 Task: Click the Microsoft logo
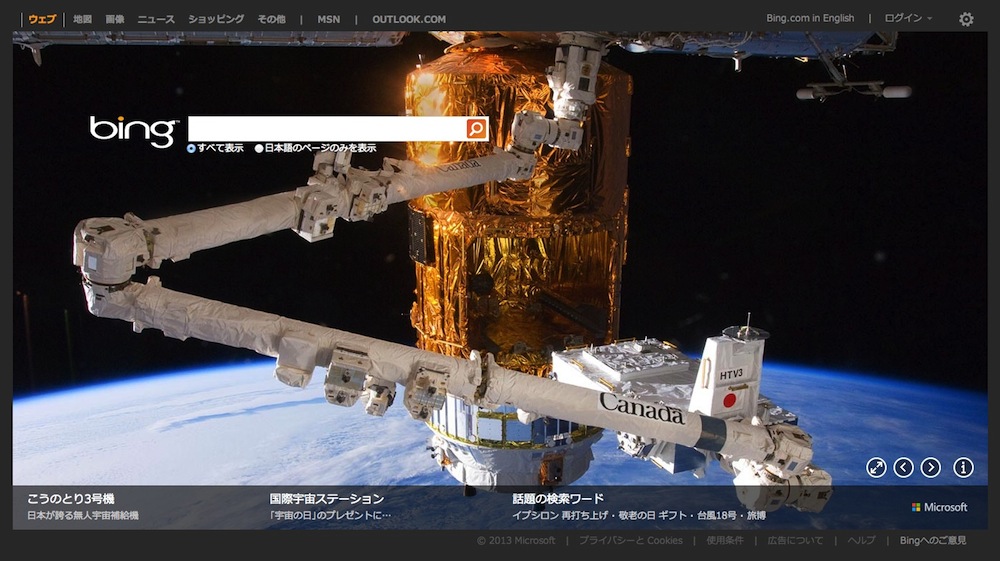pos(939,507)
